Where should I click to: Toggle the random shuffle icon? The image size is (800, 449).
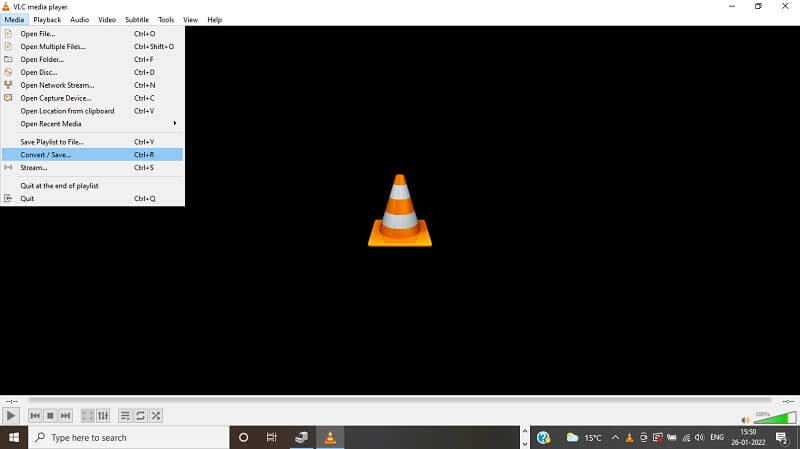(156, 416)
